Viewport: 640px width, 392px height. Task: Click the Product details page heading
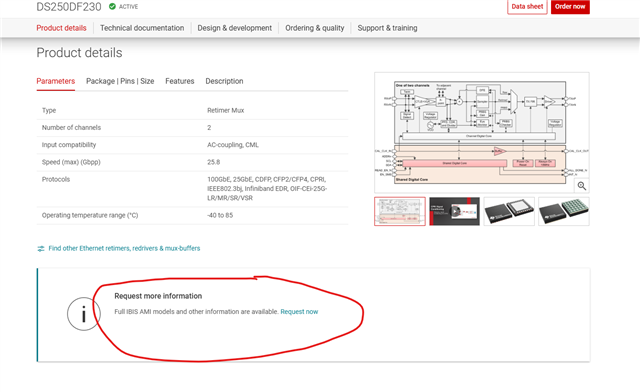(79, 53)
